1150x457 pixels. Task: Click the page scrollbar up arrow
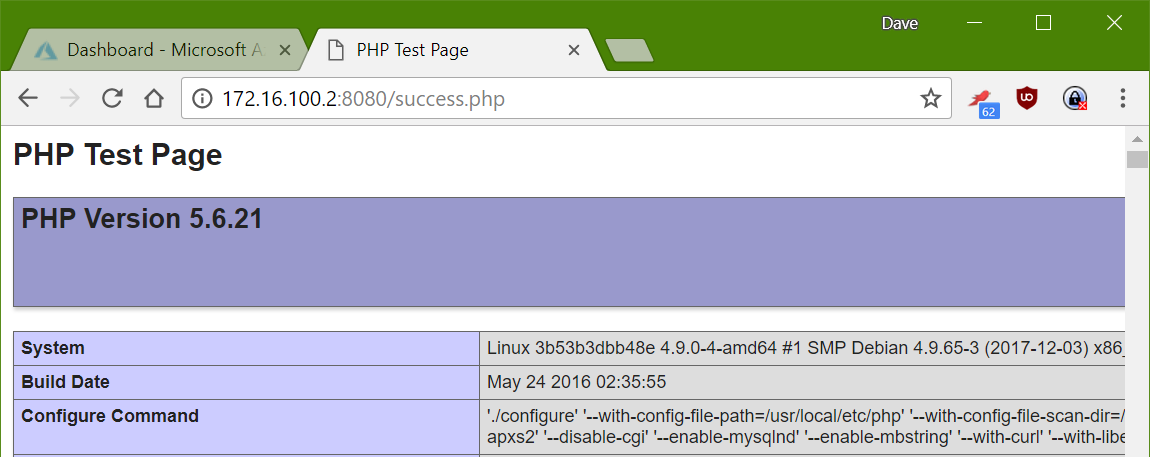1138,139
